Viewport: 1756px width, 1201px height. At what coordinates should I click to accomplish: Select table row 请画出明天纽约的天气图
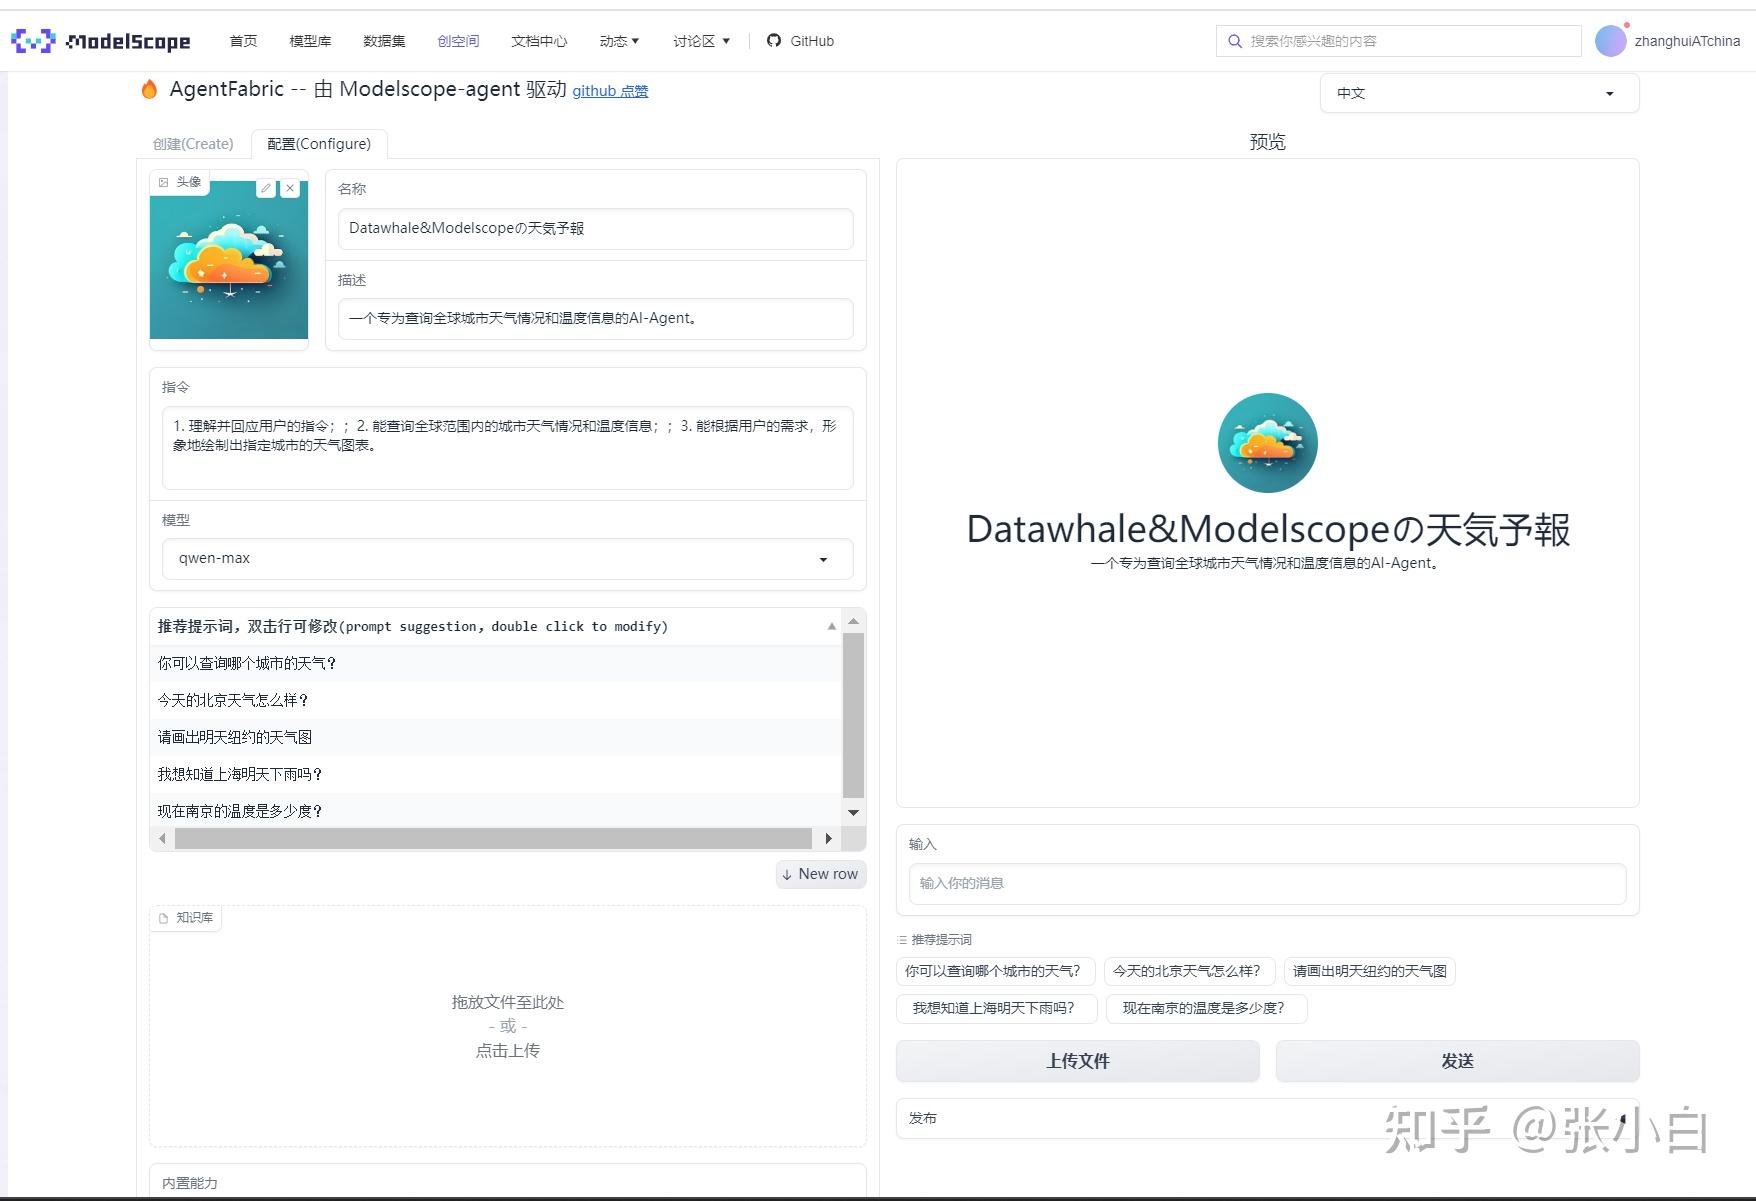495,737
